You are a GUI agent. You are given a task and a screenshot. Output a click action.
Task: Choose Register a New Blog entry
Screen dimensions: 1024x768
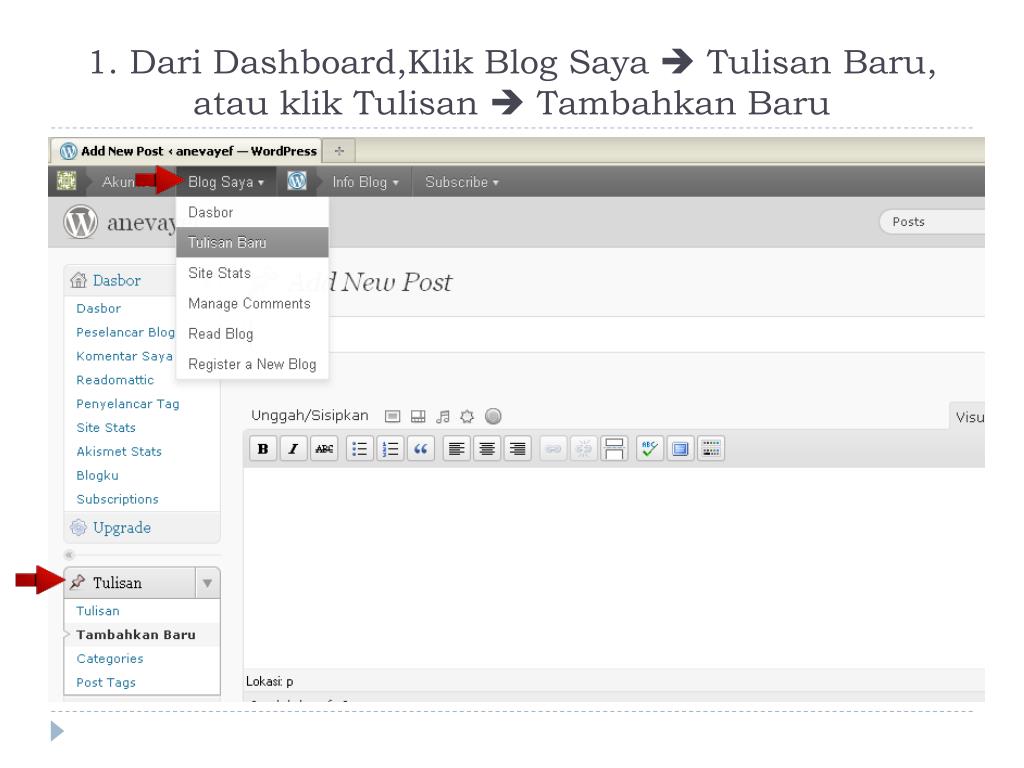(x=252, y=364)
